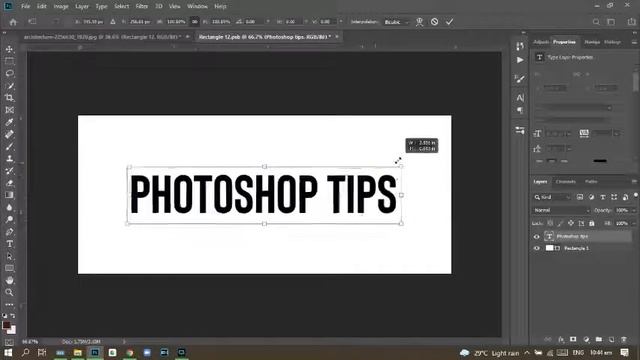Toggle lock position on the layer
The height and width of the screenshot is (360, 640).
[x=571, y=223]
